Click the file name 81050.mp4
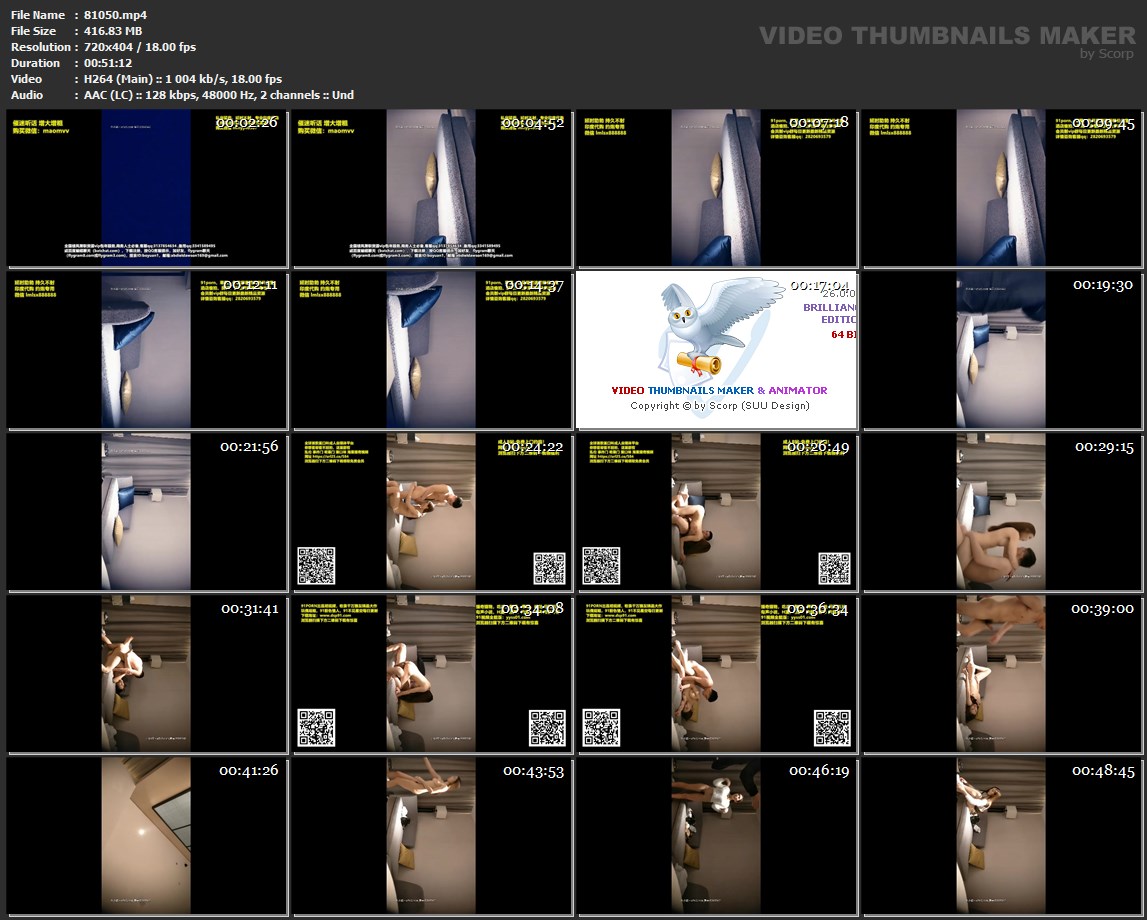The image size is (1147, 920). [115, 15]
